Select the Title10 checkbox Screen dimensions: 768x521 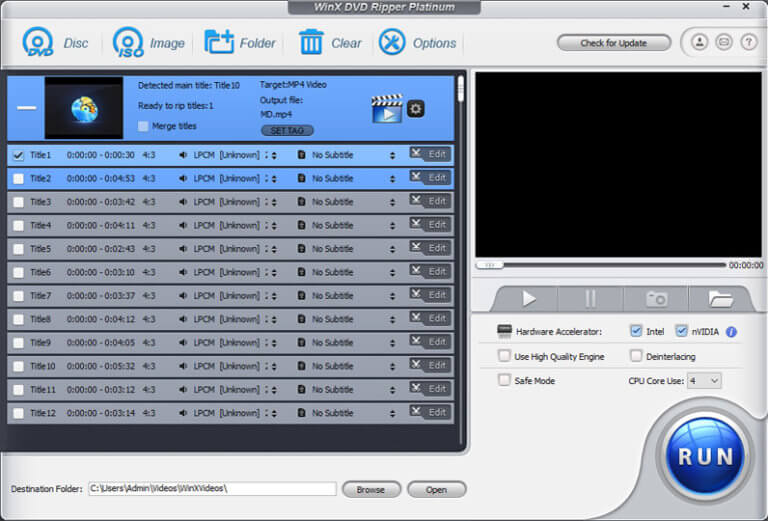(x=18, y=366)
